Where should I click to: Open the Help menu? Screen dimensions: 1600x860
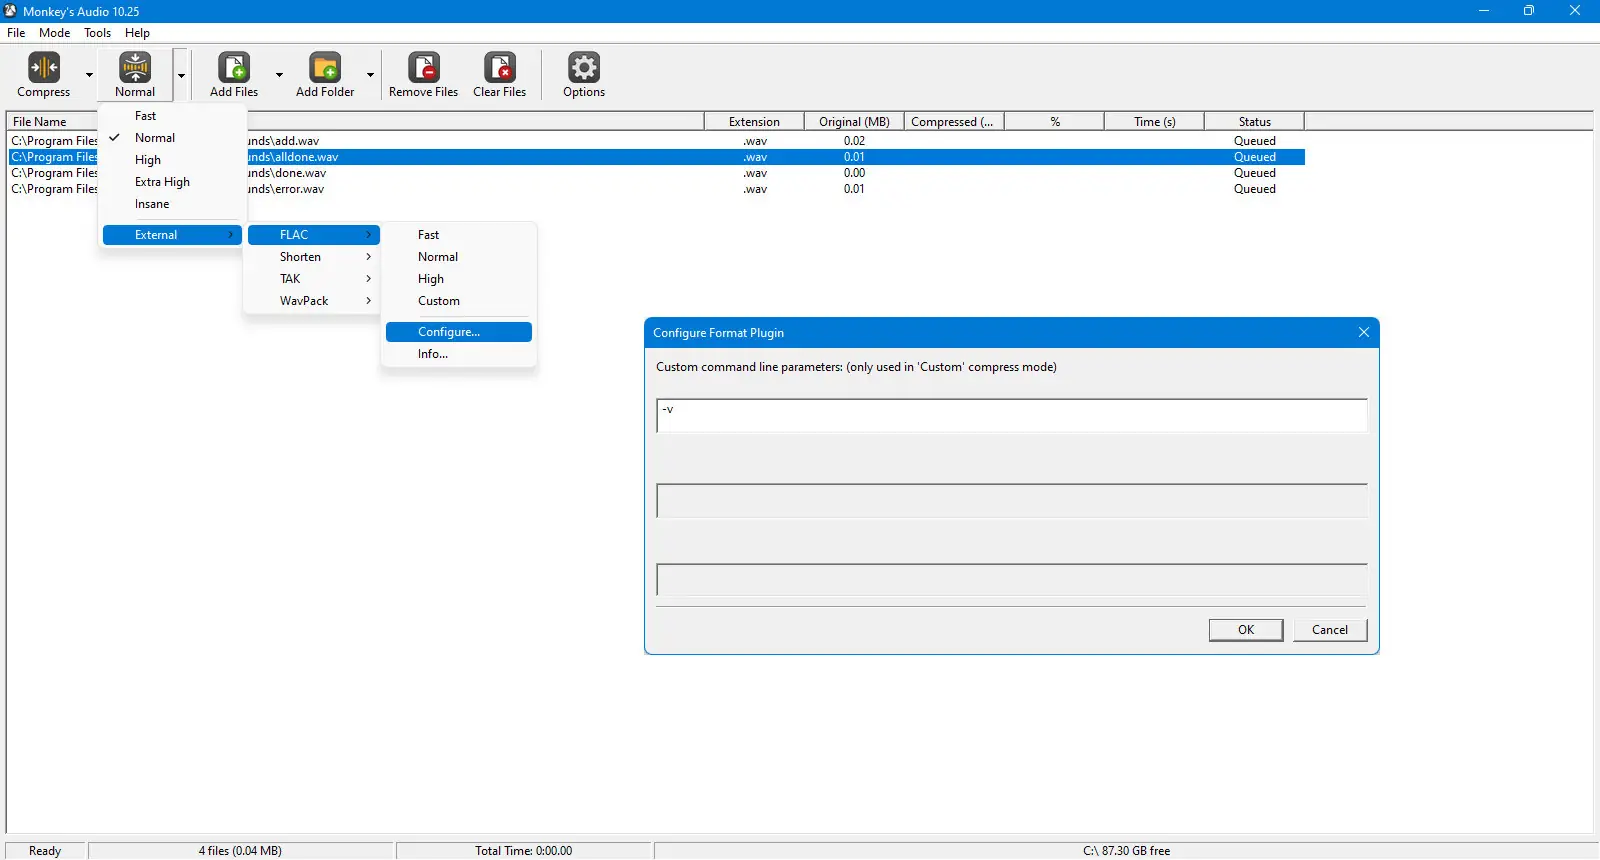click(138, 33)
